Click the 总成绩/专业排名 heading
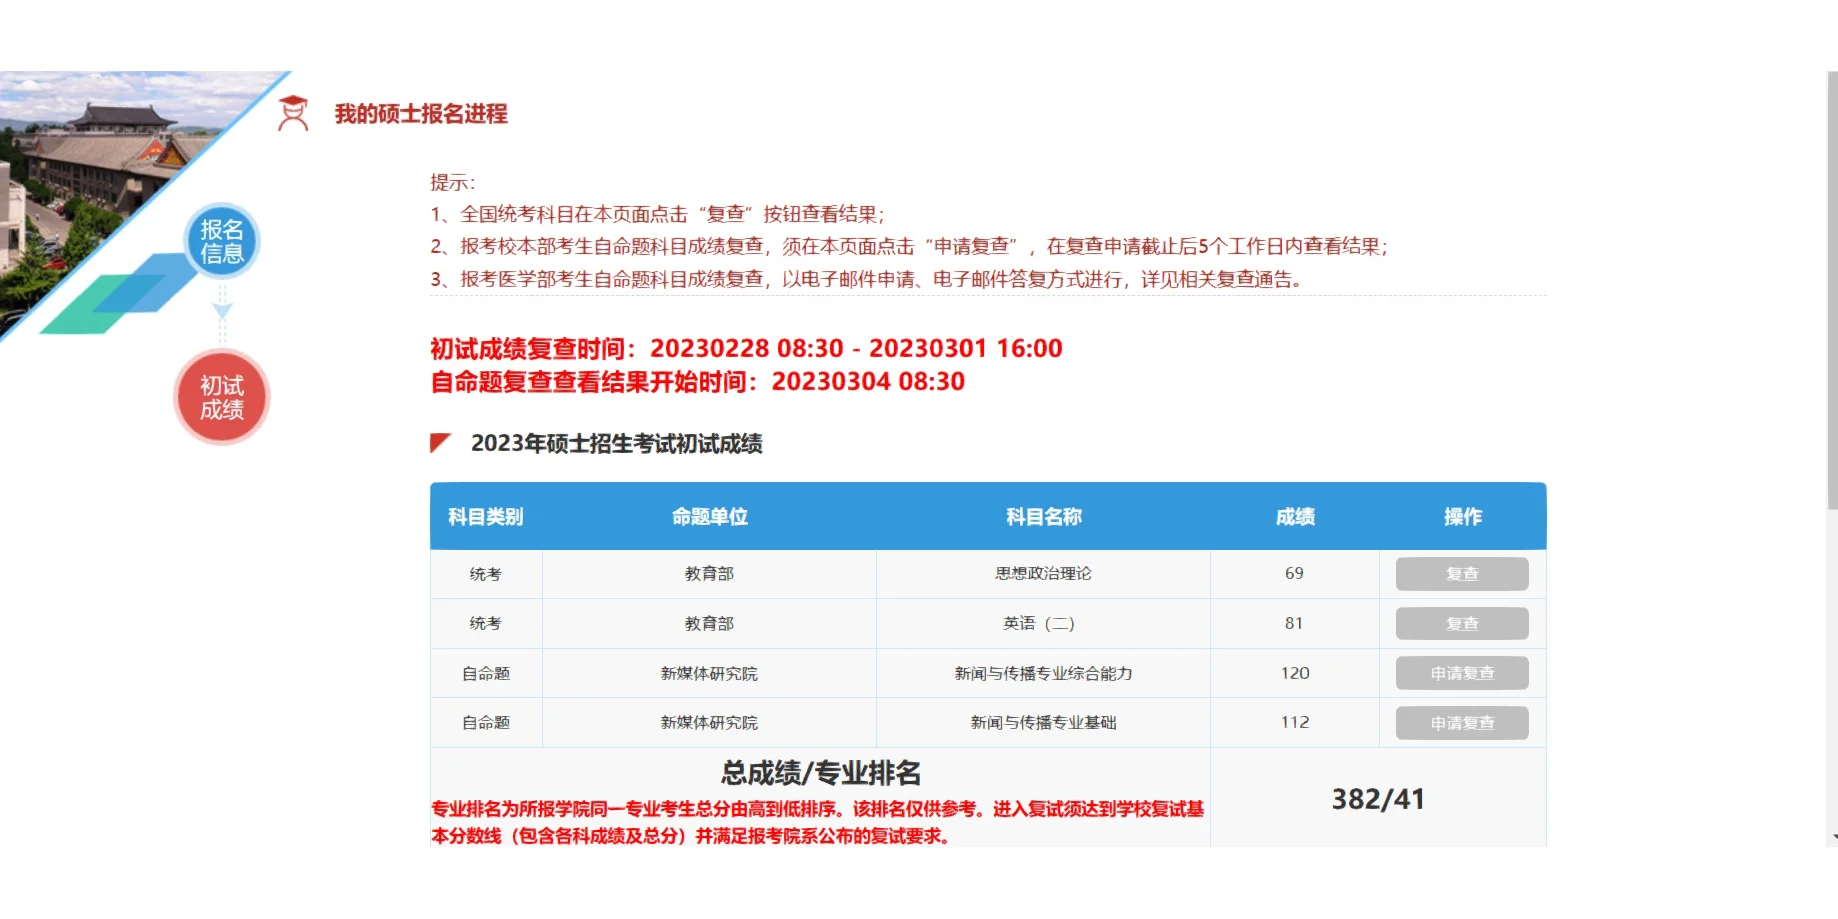 [821, 773]
